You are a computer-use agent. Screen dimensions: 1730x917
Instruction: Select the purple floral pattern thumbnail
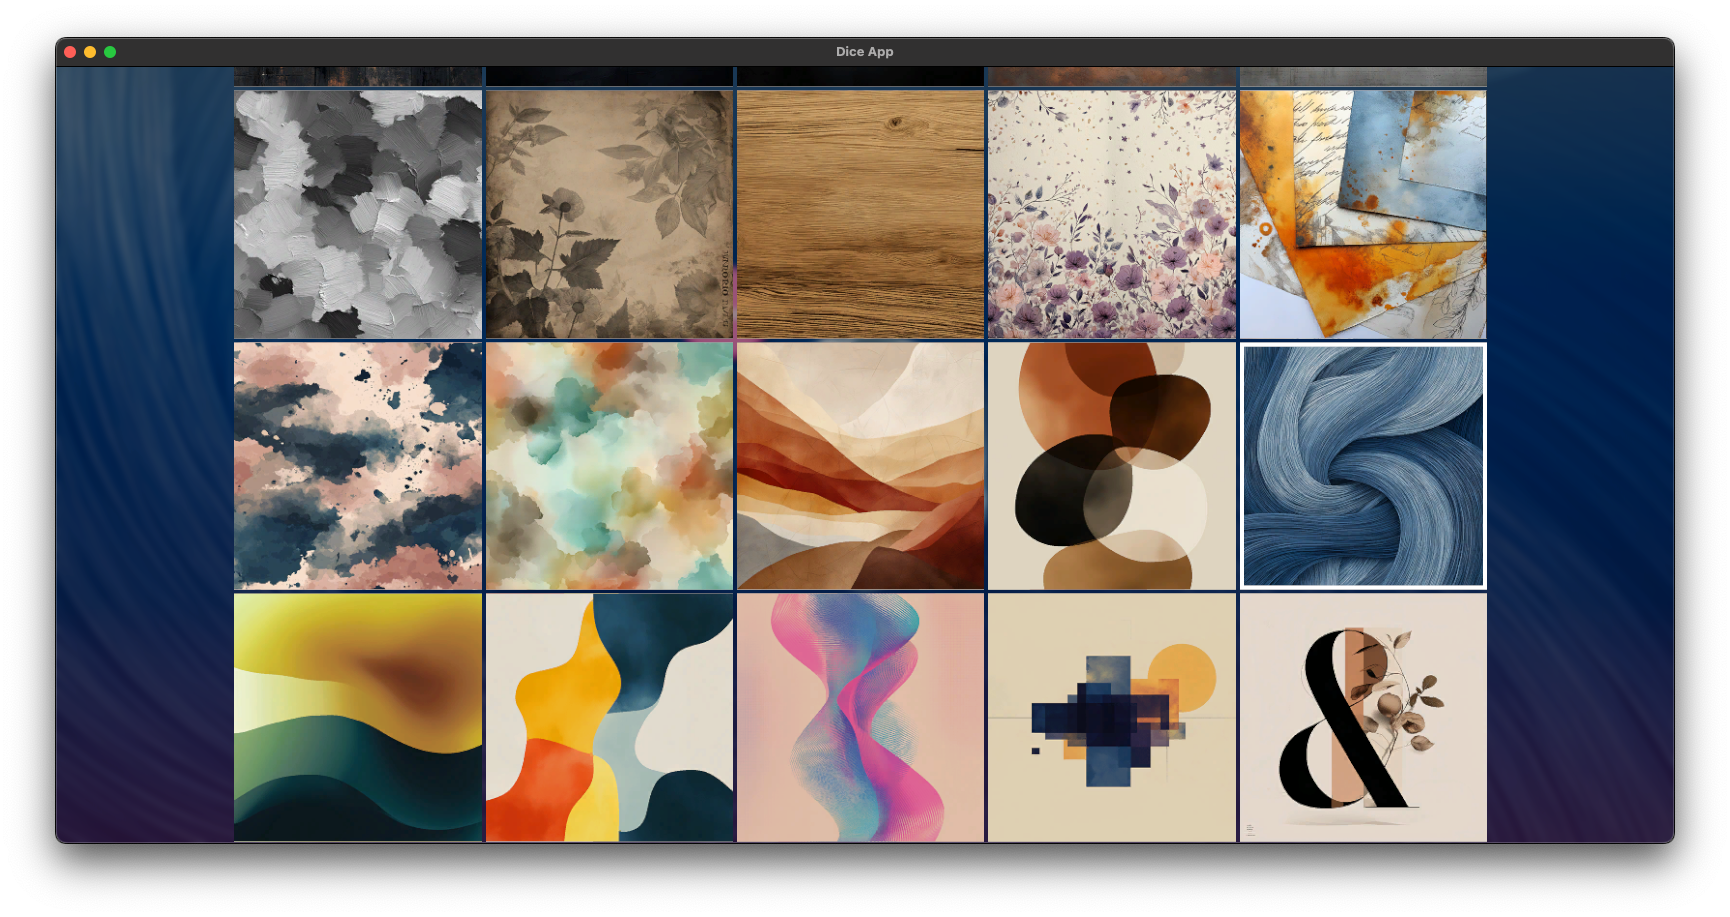pyautogui.click(x=1111, y=214)
